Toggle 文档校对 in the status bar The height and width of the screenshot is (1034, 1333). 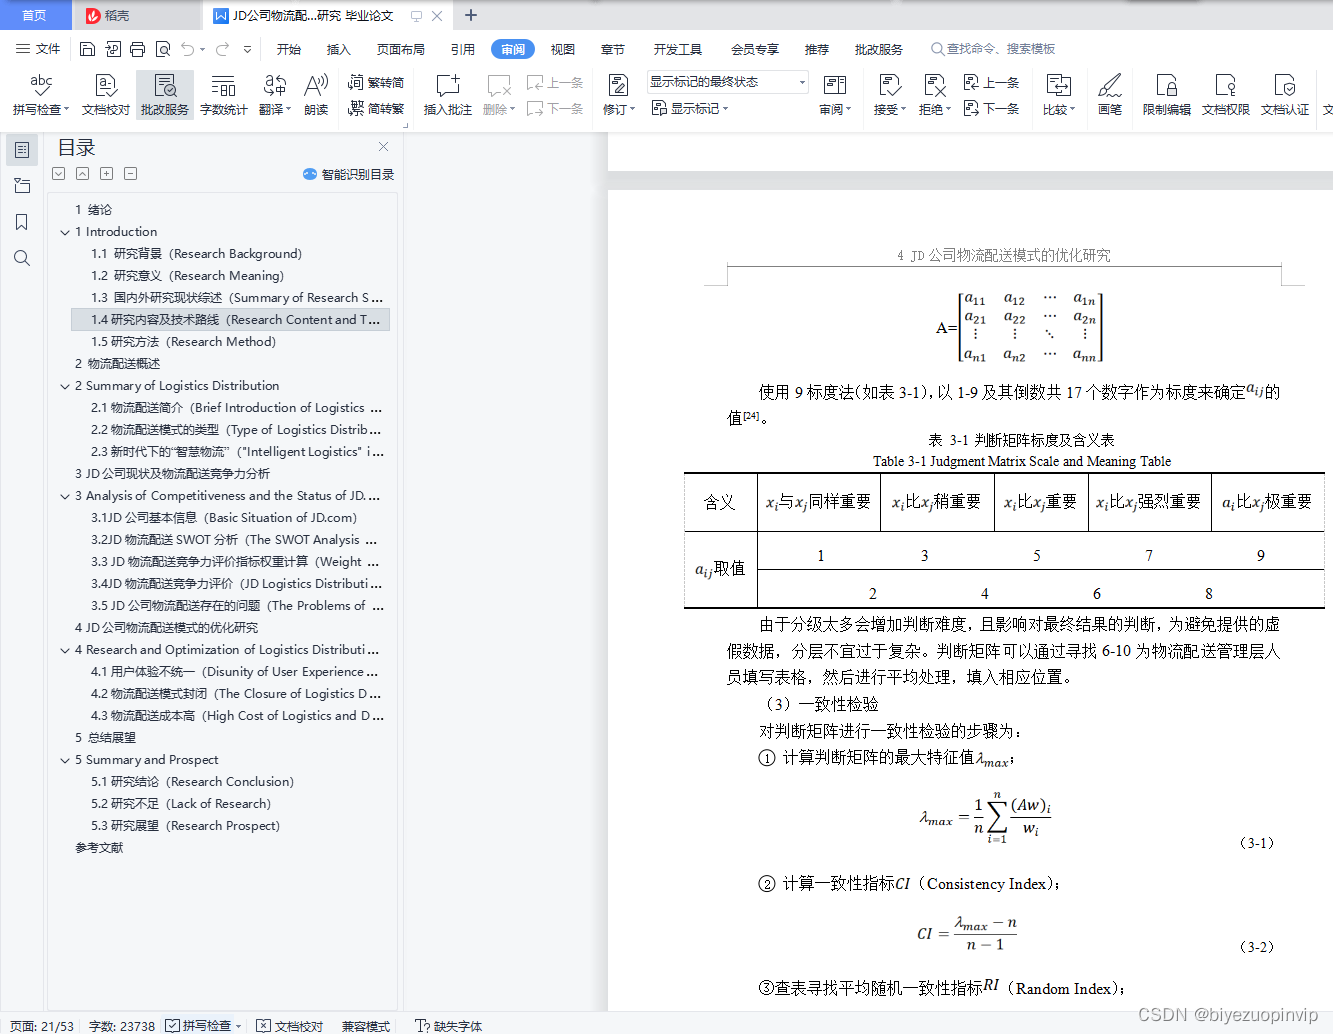coord(290,1026)
